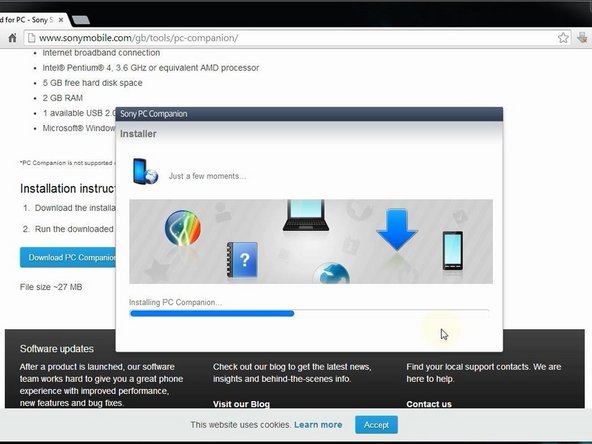Click the phone with globe installer icon
Screen dimensions: 592x444
coord(145,172)
